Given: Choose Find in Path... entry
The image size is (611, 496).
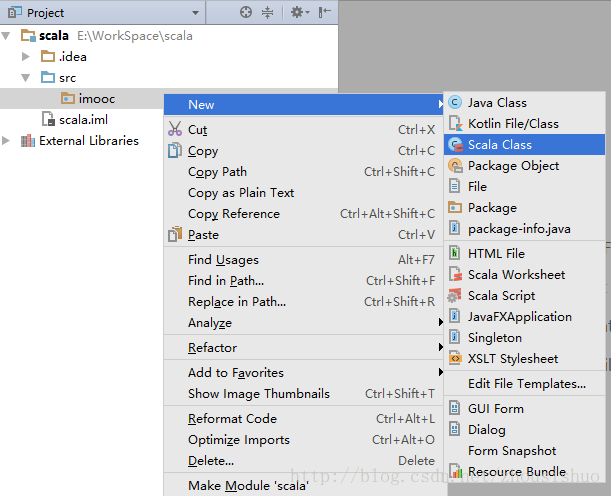Looking at the screenshot, I should click(x=304, y=281).
